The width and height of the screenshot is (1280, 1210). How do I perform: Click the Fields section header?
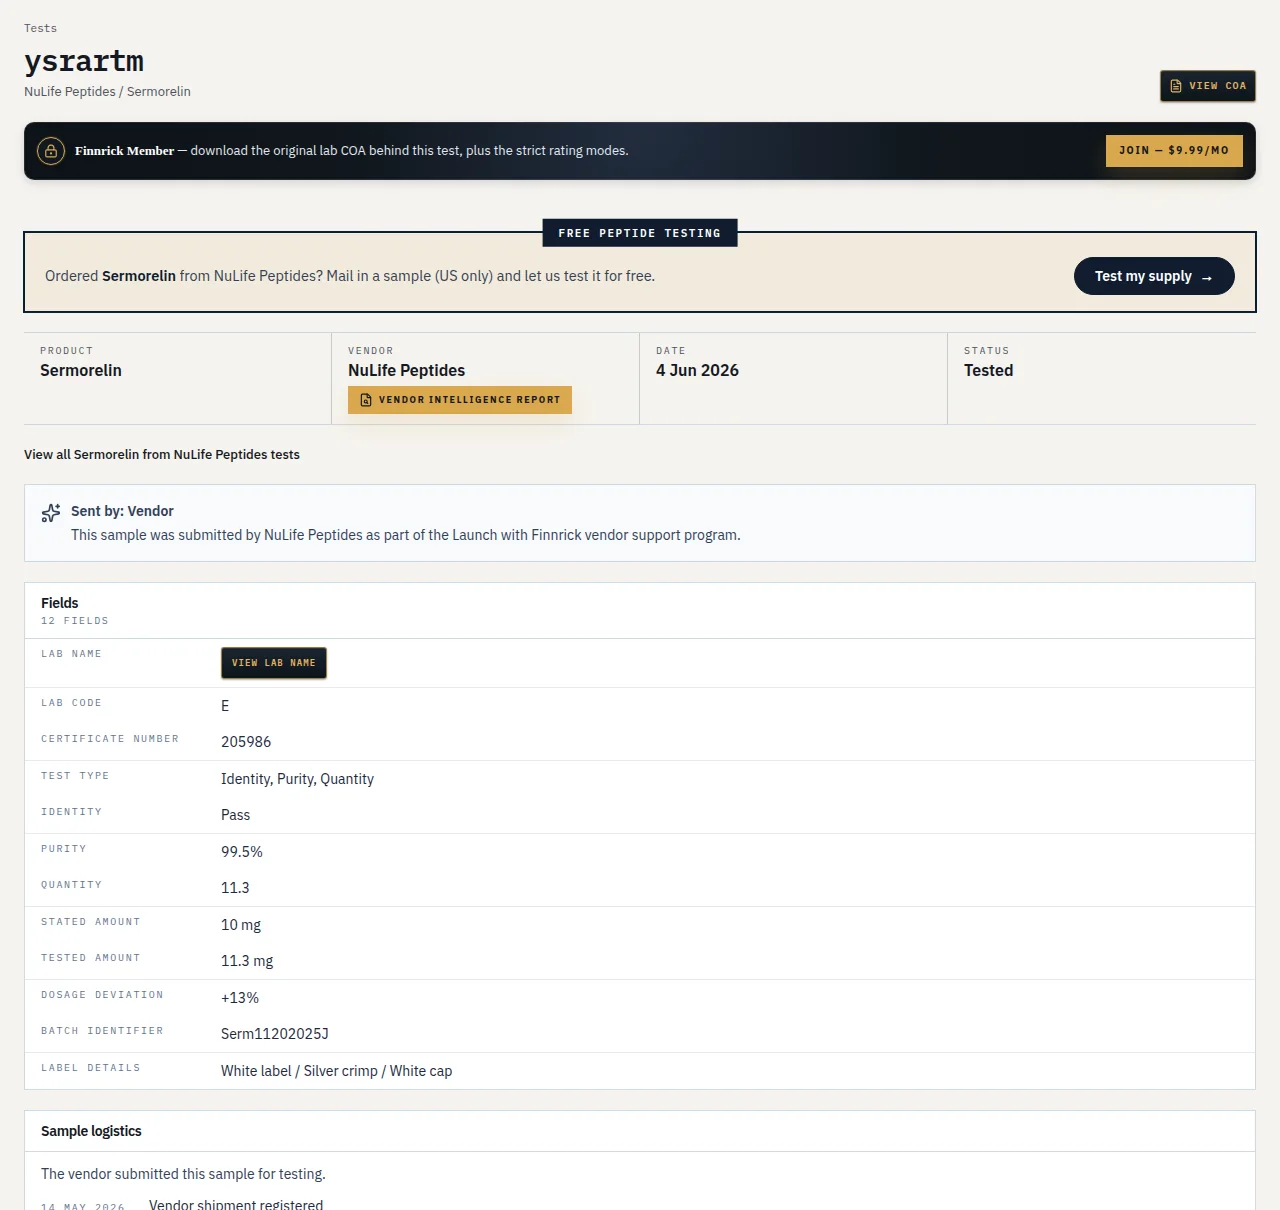coord(60,603)
